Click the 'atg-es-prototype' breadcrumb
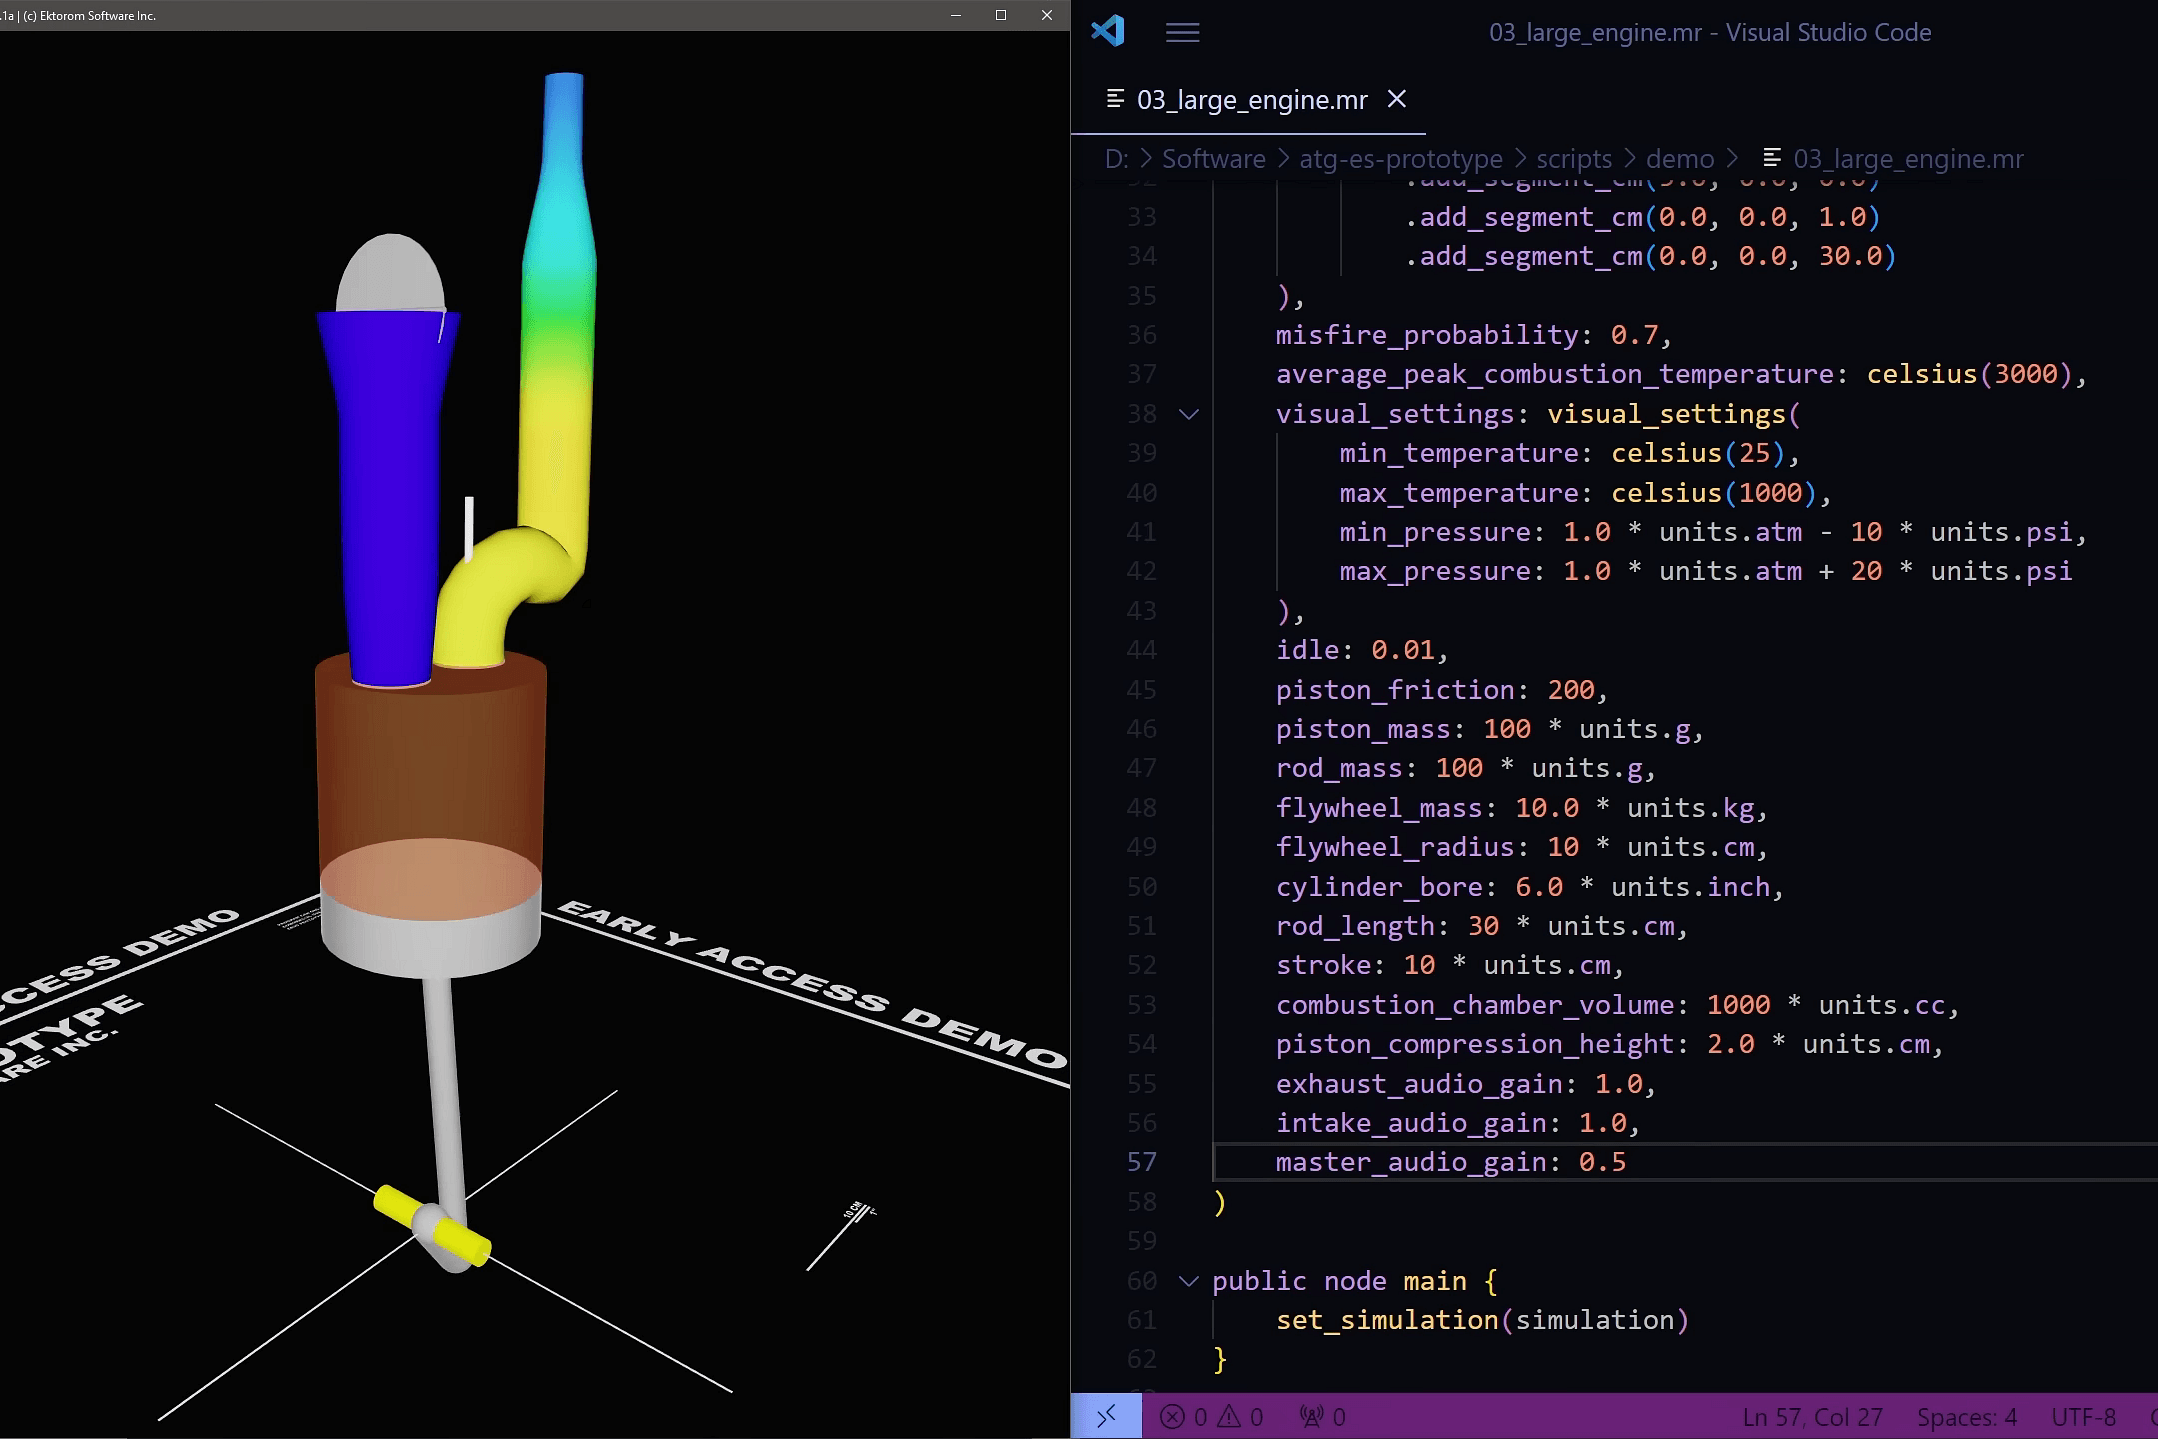Viewport: 2158px width, 1439px height. point(1400,159)
